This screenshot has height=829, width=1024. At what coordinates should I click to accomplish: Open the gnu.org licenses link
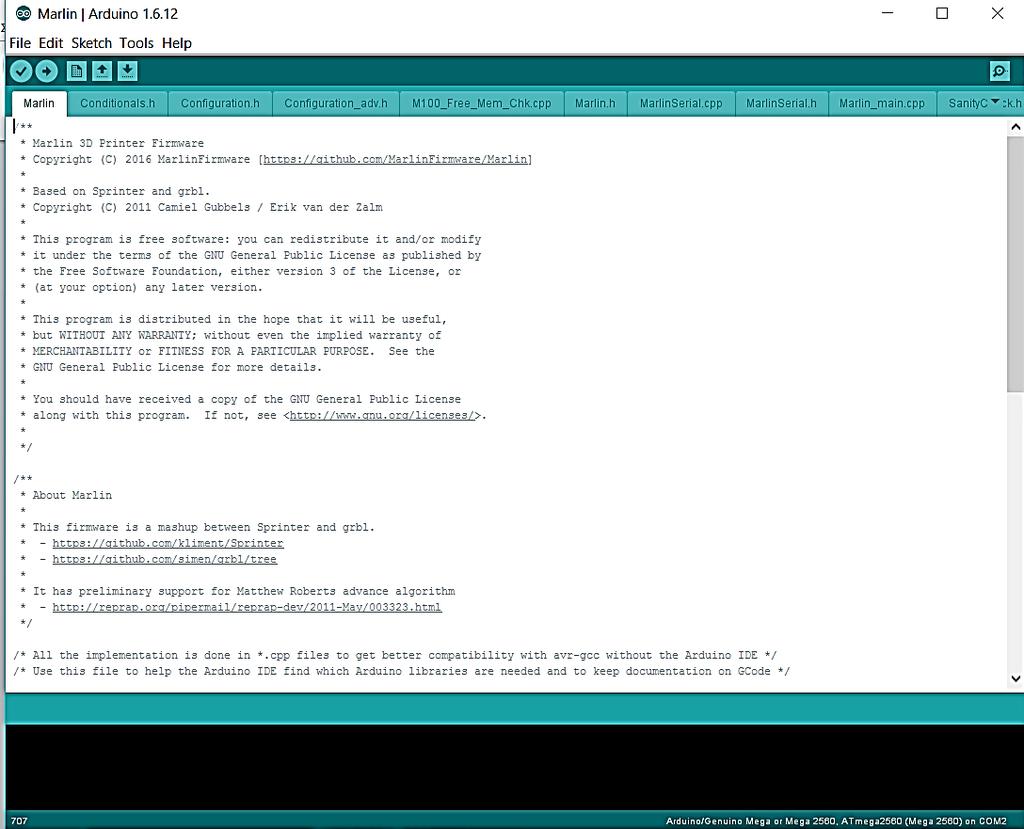tap(382, 415)
